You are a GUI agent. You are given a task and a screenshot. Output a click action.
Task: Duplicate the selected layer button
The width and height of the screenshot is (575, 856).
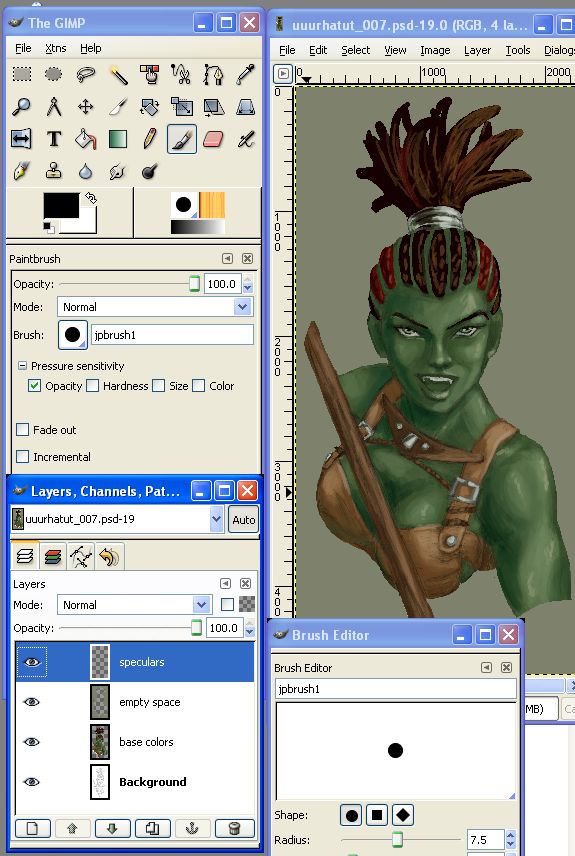tap(152, 828)
